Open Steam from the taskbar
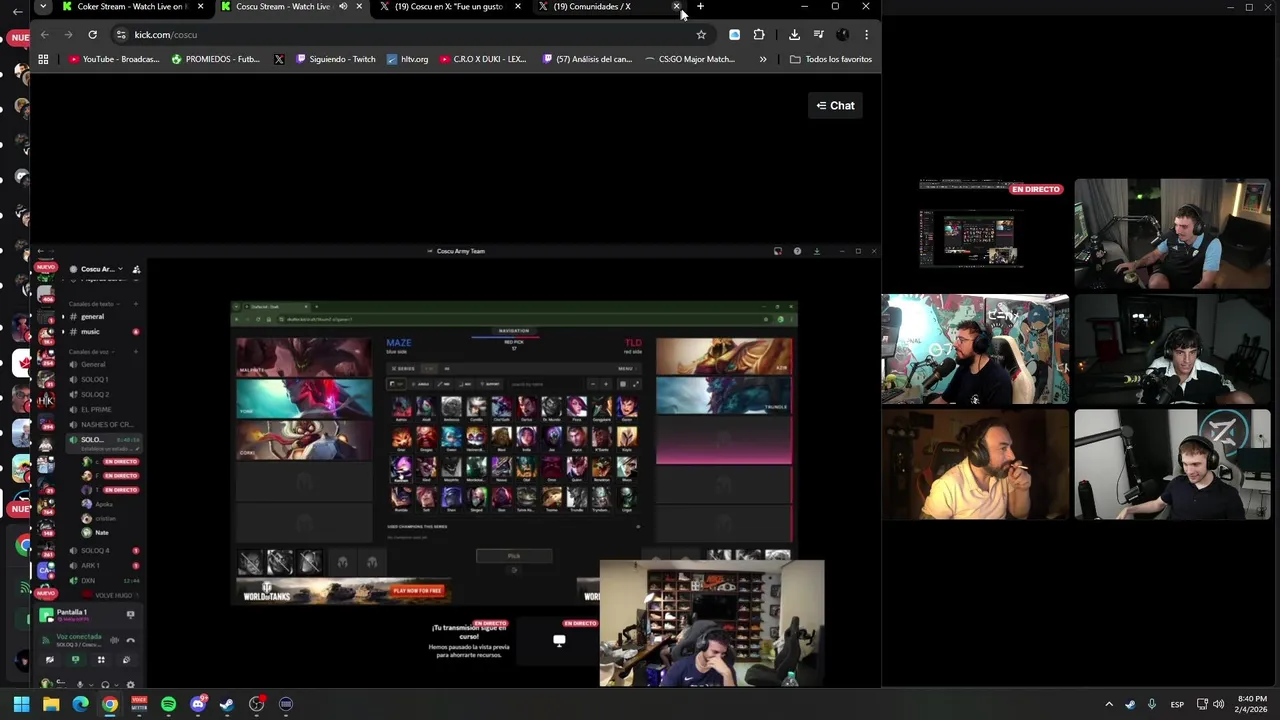Viewport: 1280px width, 720px height. (227, 705)
